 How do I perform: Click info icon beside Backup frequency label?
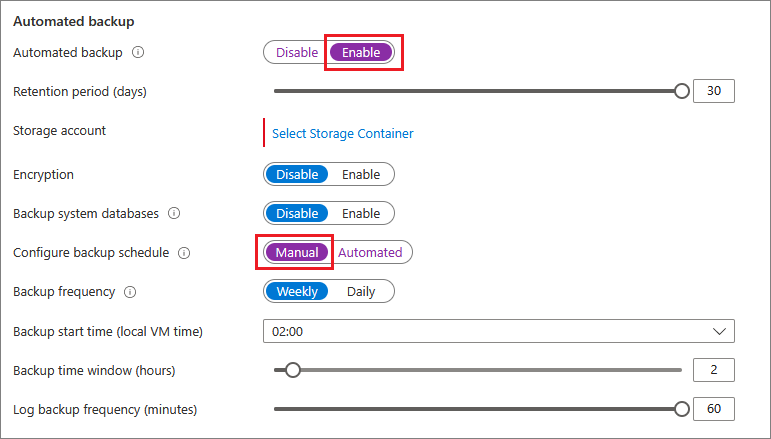point(130,292)
